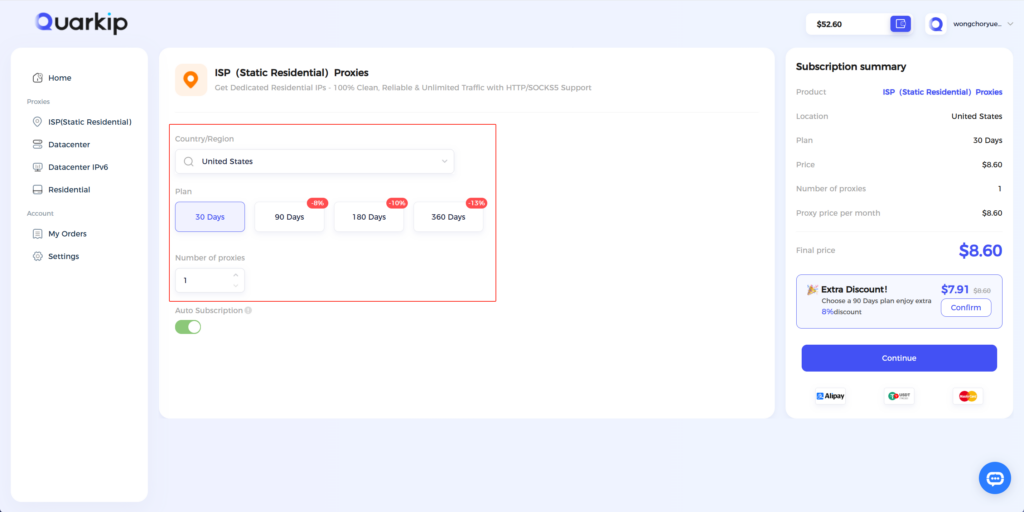Click the Quarkip logo

coord(82,23)
